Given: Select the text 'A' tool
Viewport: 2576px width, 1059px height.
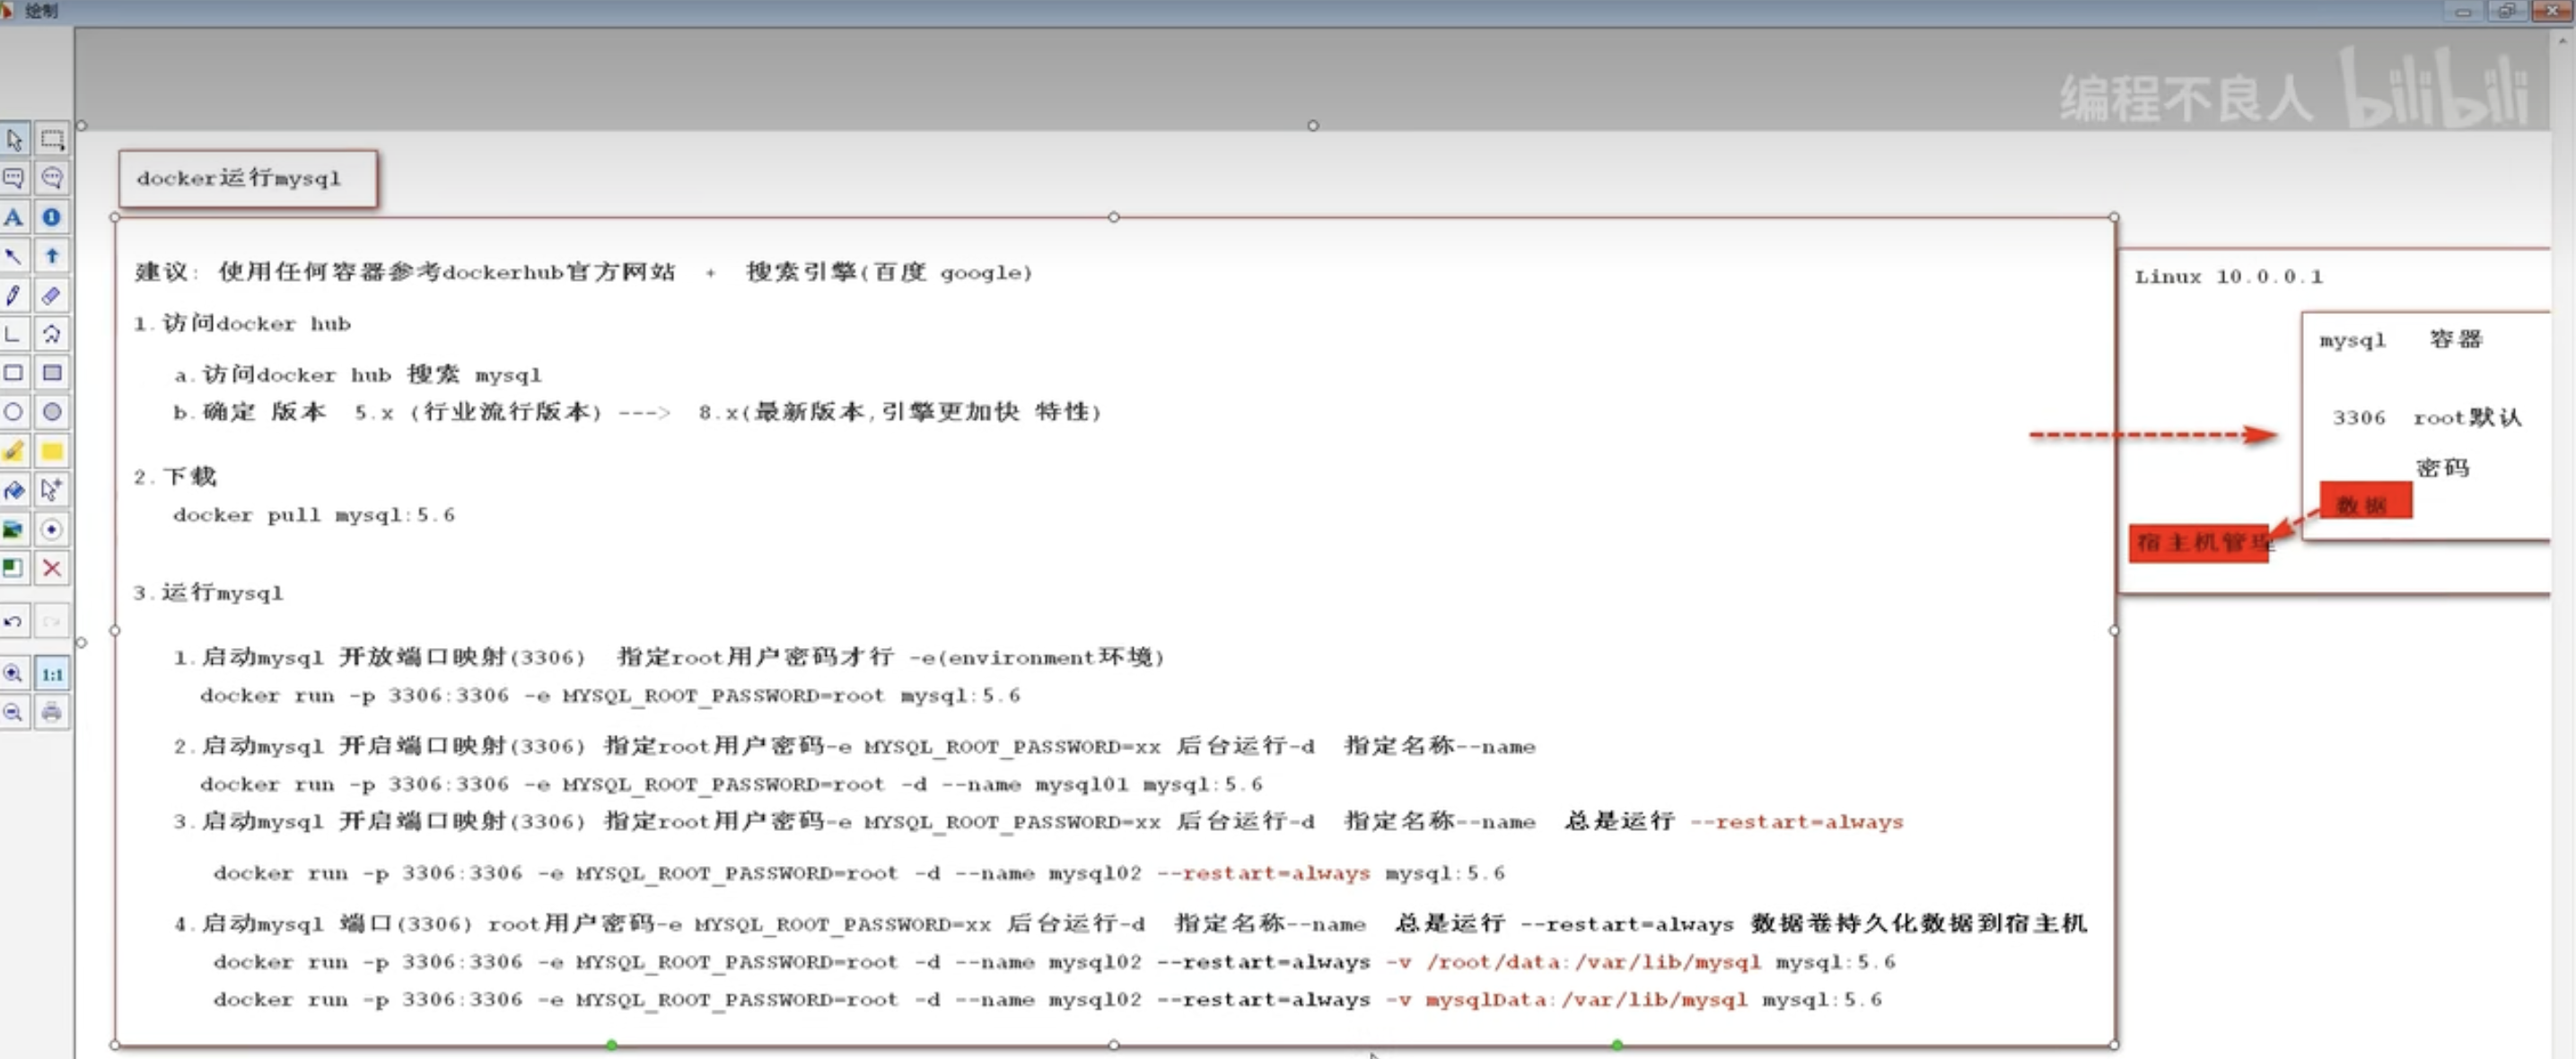Looking at the screenshot, I should pos(14,217).
